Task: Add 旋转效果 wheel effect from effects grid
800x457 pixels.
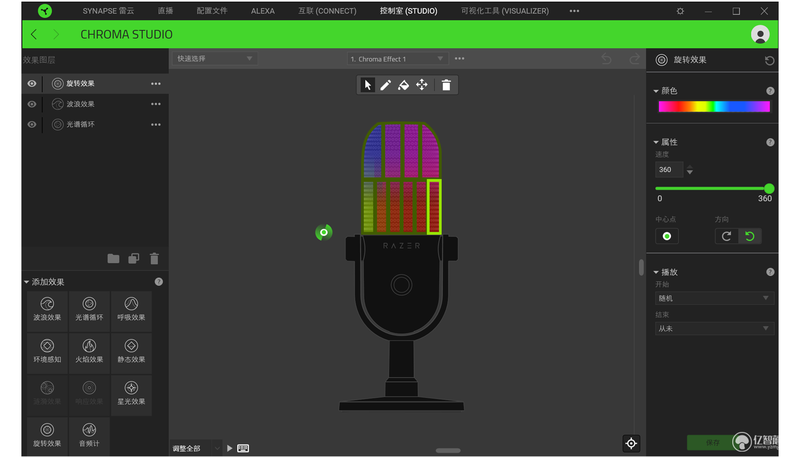Action: (x=47, y=436)
